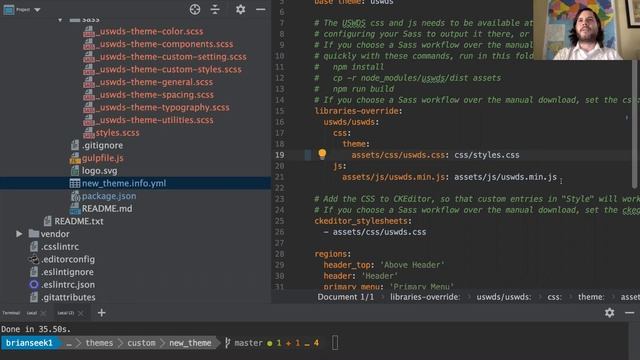The height and width of the screenshot is (360, 640).
Task: Select the .gitignore file
Action: coord(102,145)
